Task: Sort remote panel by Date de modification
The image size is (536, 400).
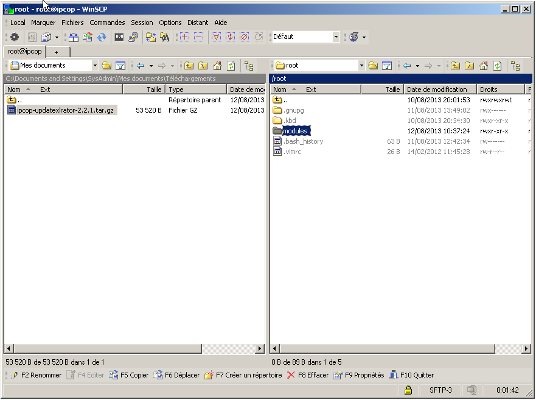Action: [440, 90]
